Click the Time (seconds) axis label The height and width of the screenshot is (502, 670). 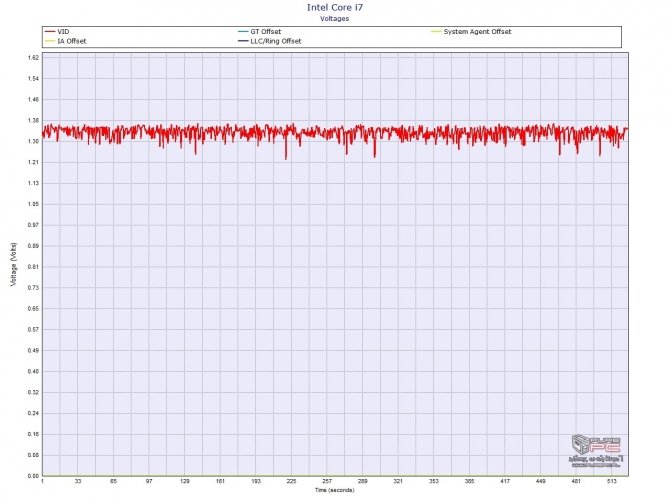coord(335,490)
